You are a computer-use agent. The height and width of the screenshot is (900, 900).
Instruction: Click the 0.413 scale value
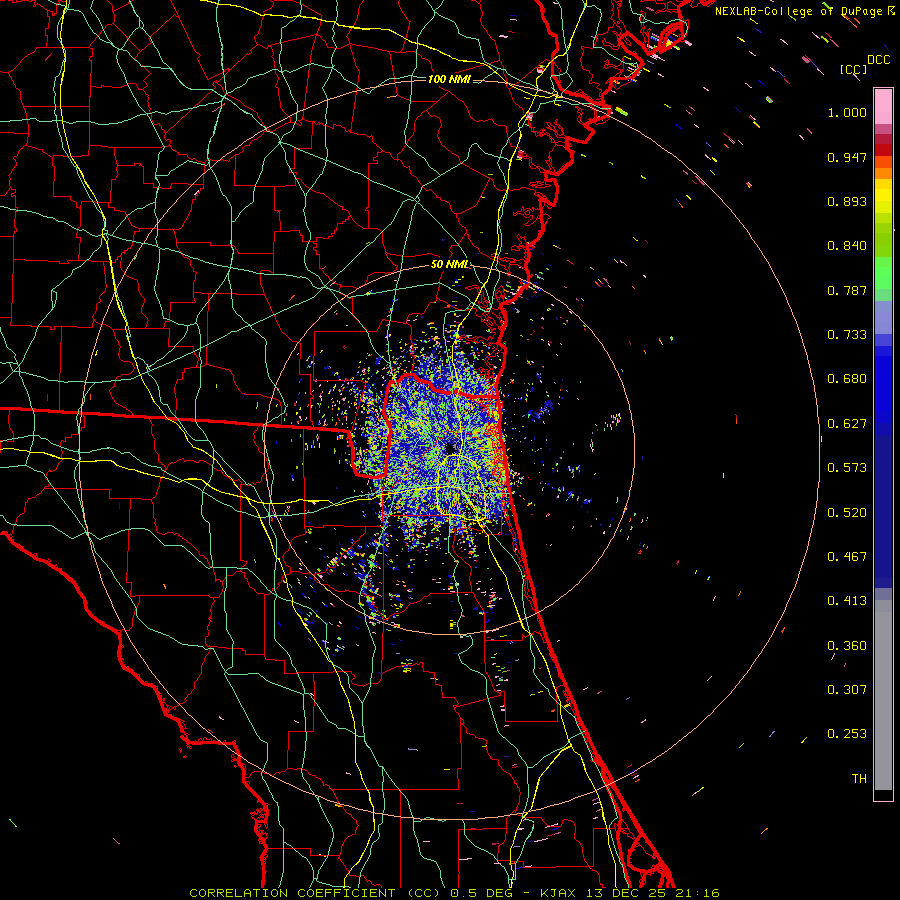[847, 601]
